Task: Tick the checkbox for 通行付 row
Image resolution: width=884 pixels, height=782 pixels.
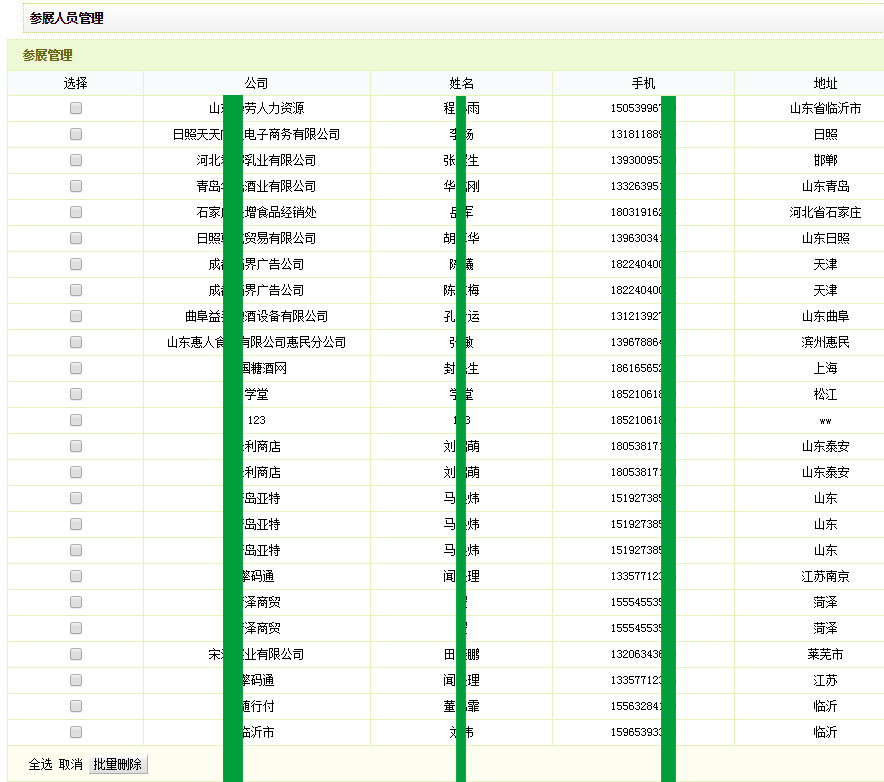Action: pos(76,706)
